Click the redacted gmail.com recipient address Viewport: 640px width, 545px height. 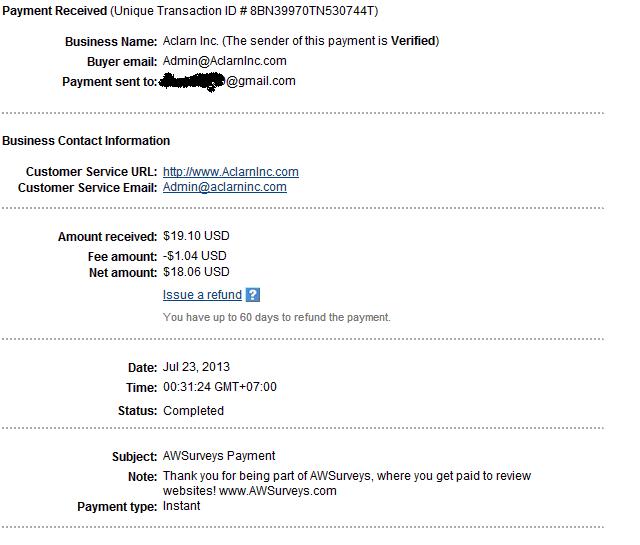point(229,82)
